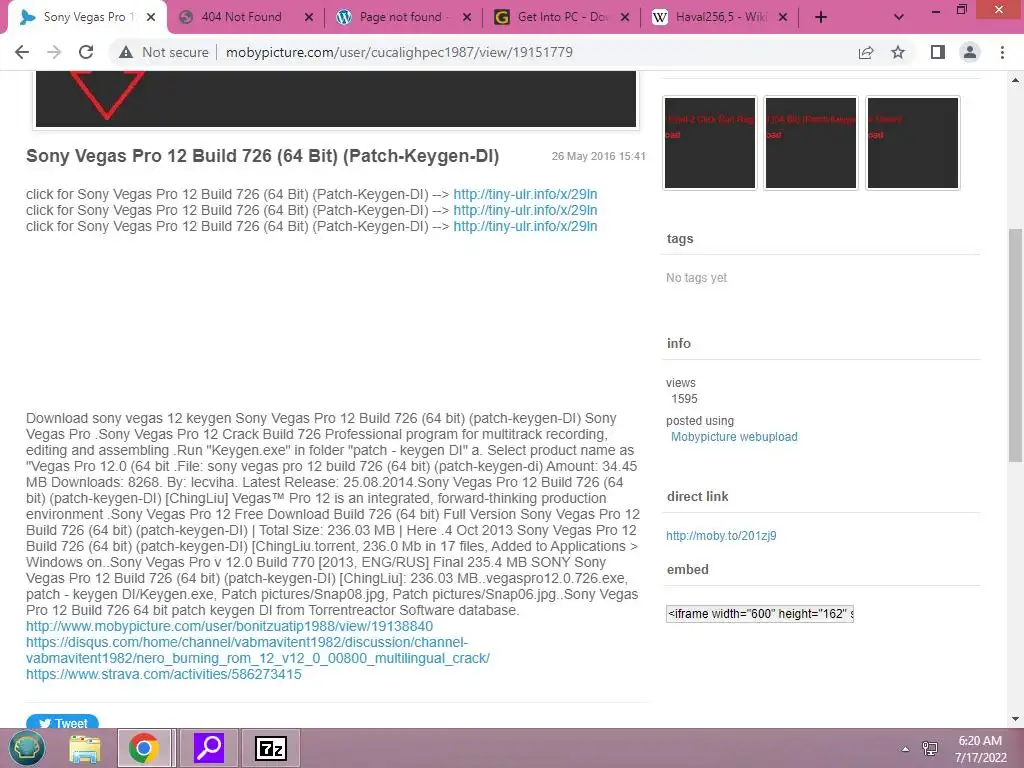Click the embed iframe code field
This screenshot has width=1024, height=768.
pos(760,614)
